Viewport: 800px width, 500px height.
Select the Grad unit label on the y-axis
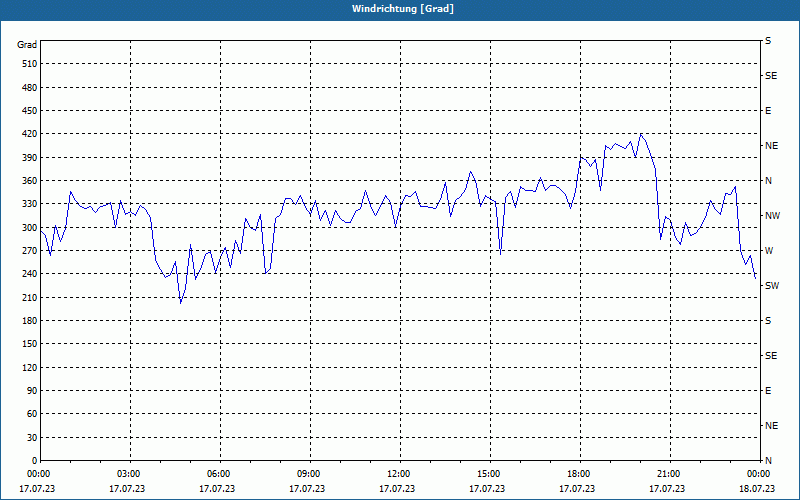pos(27,45)
